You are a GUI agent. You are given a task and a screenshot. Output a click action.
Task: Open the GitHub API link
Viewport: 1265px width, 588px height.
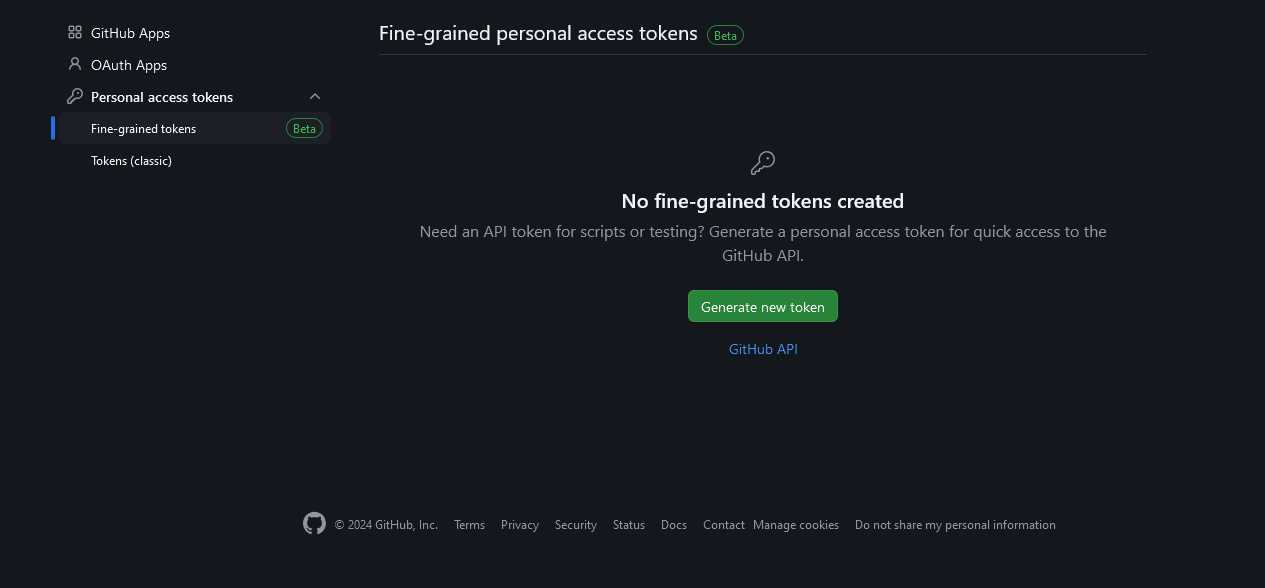pyautogui.click(x=763, y=349)
